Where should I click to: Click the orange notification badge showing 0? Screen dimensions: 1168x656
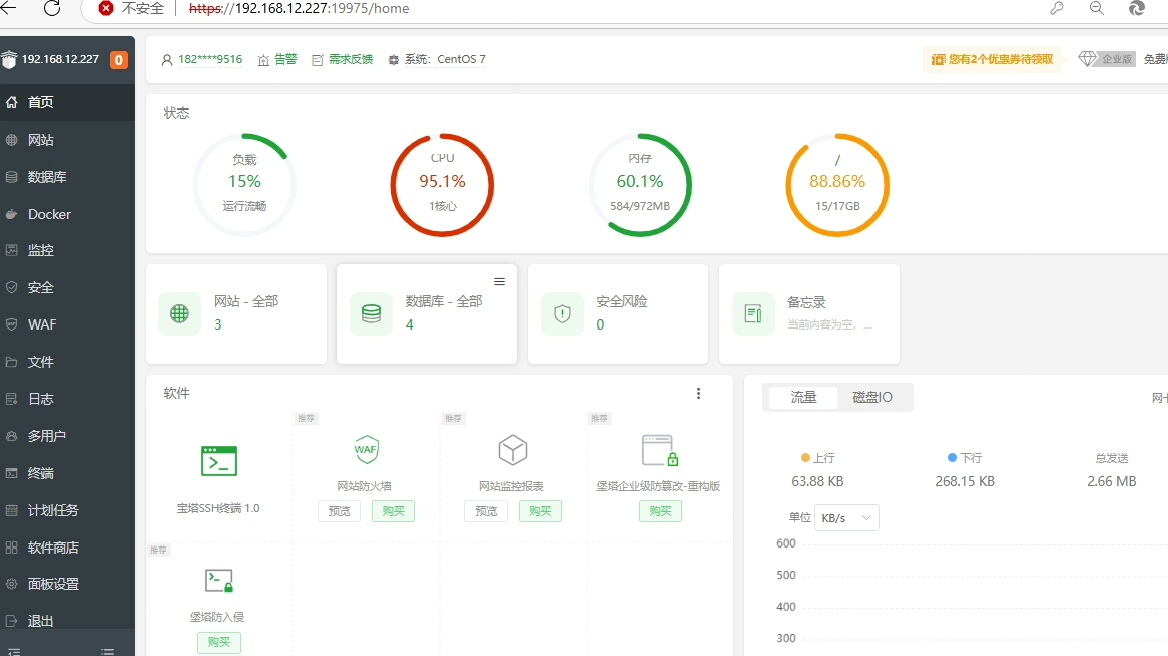point(118,60)
